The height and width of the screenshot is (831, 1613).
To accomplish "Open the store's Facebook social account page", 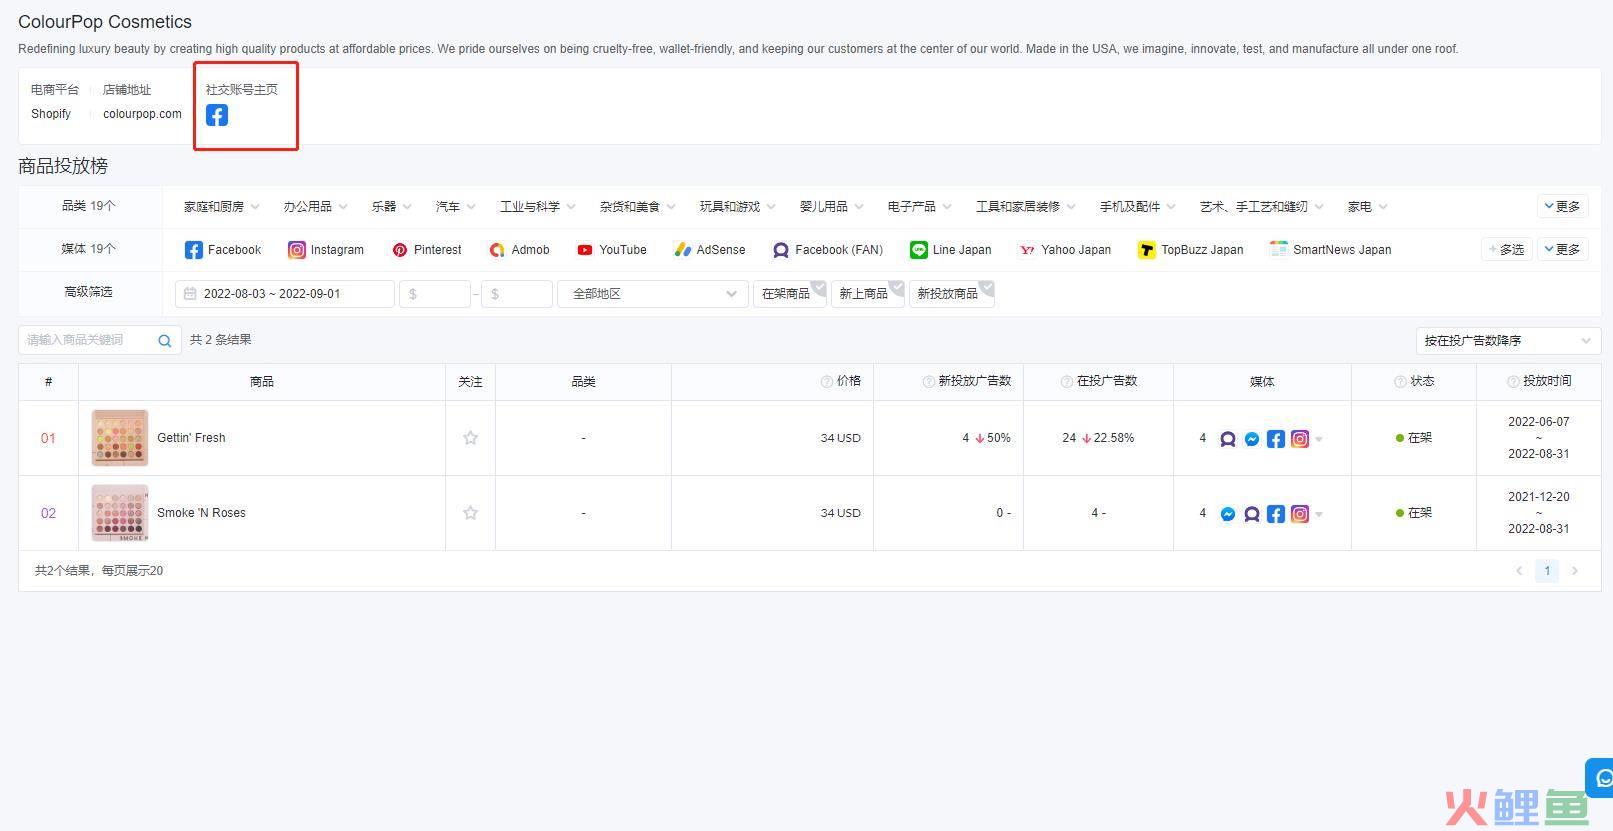I will [x=217, y=115].
